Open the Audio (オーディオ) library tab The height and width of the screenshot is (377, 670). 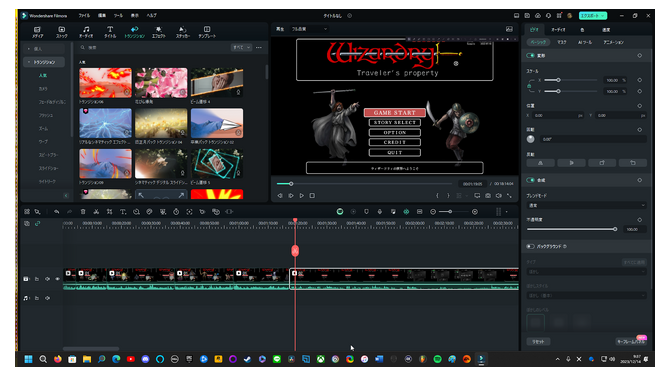[86, 32]
